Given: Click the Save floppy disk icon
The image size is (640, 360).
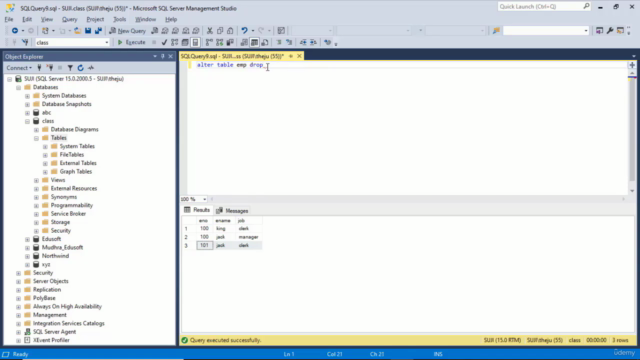Looking at the screenshot, I should [88, 31].
